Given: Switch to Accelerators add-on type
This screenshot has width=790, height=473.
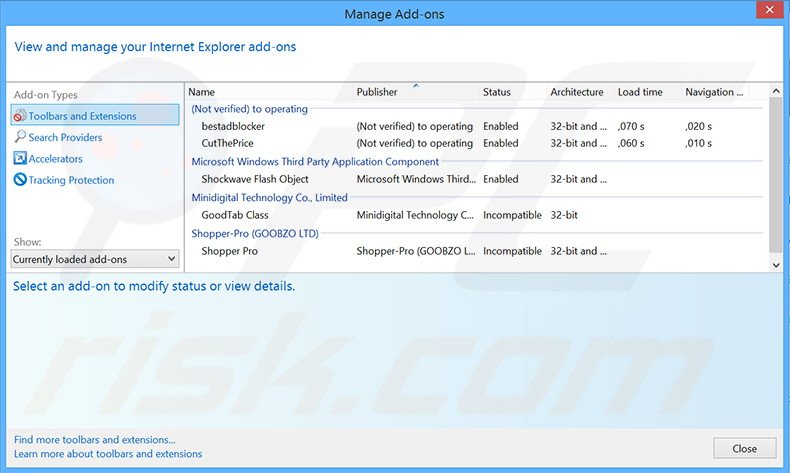Looking at the screenshot, I should coord(55,159).
